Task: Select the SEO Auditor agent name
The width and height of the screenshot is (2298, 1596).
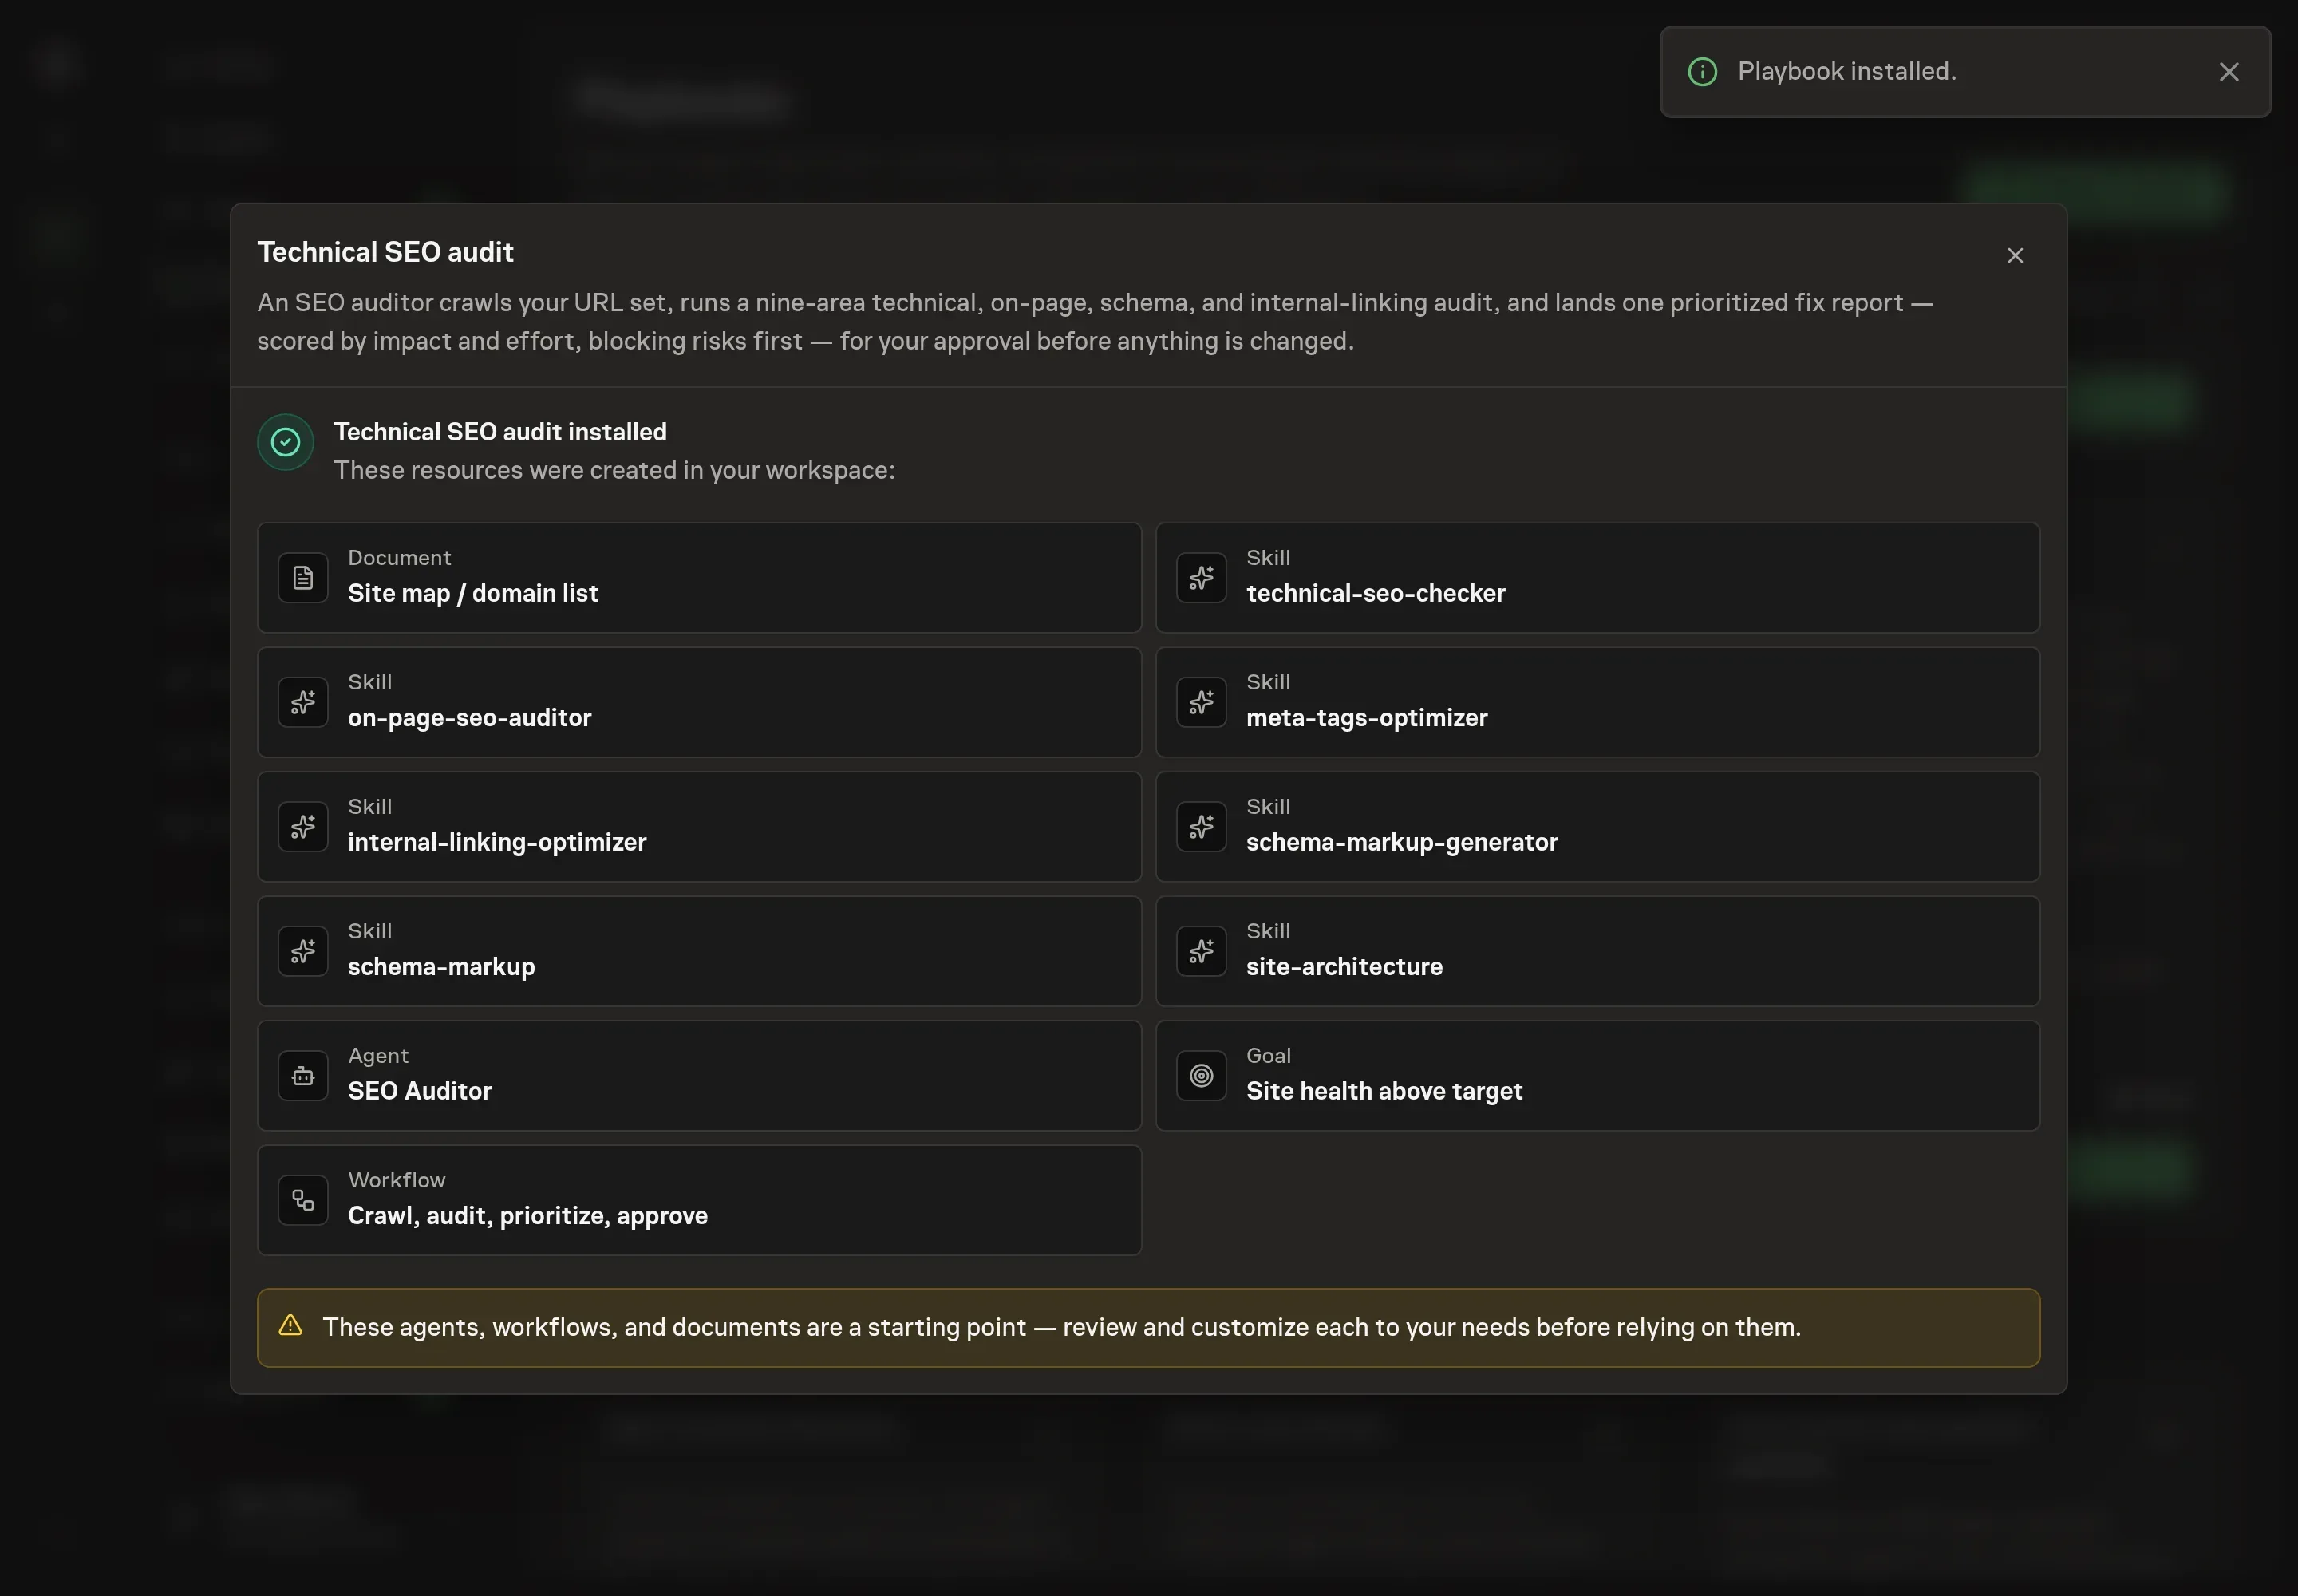Action: pyautogui.click(x=420, y=1091)
